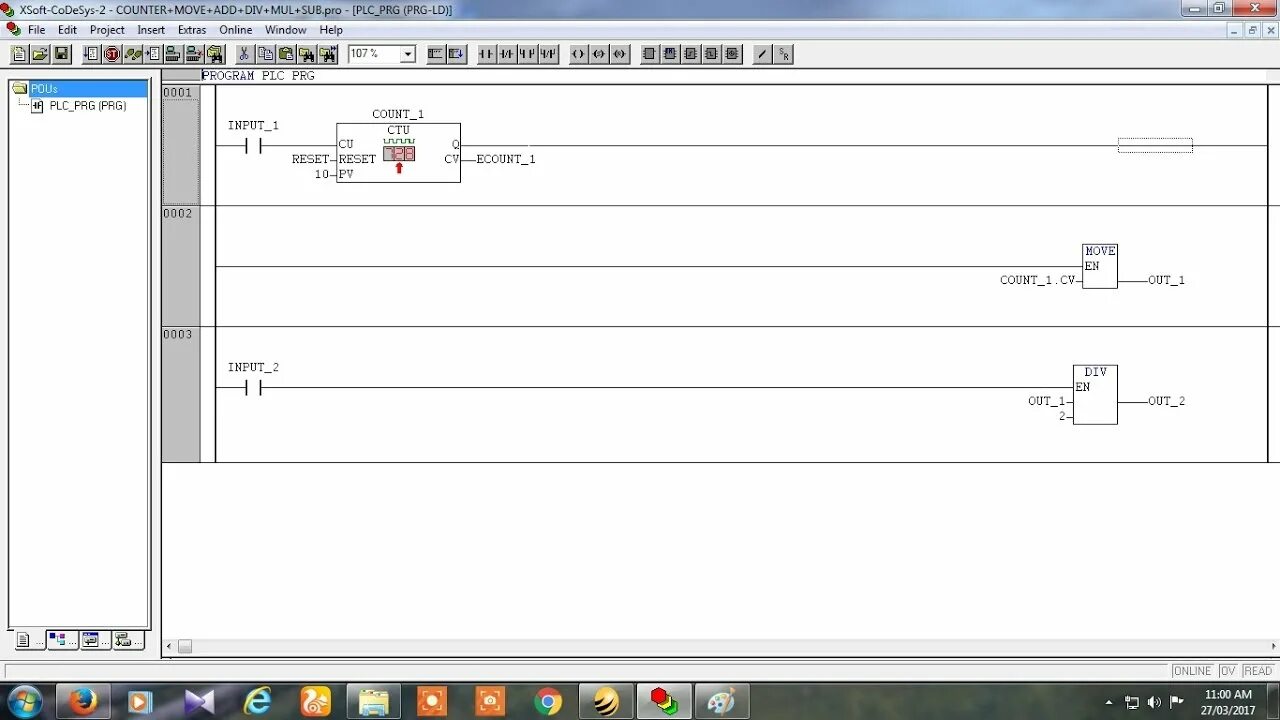Open the Edit menu
This screenshot has width=1280, height=720.
pos(67,30)
